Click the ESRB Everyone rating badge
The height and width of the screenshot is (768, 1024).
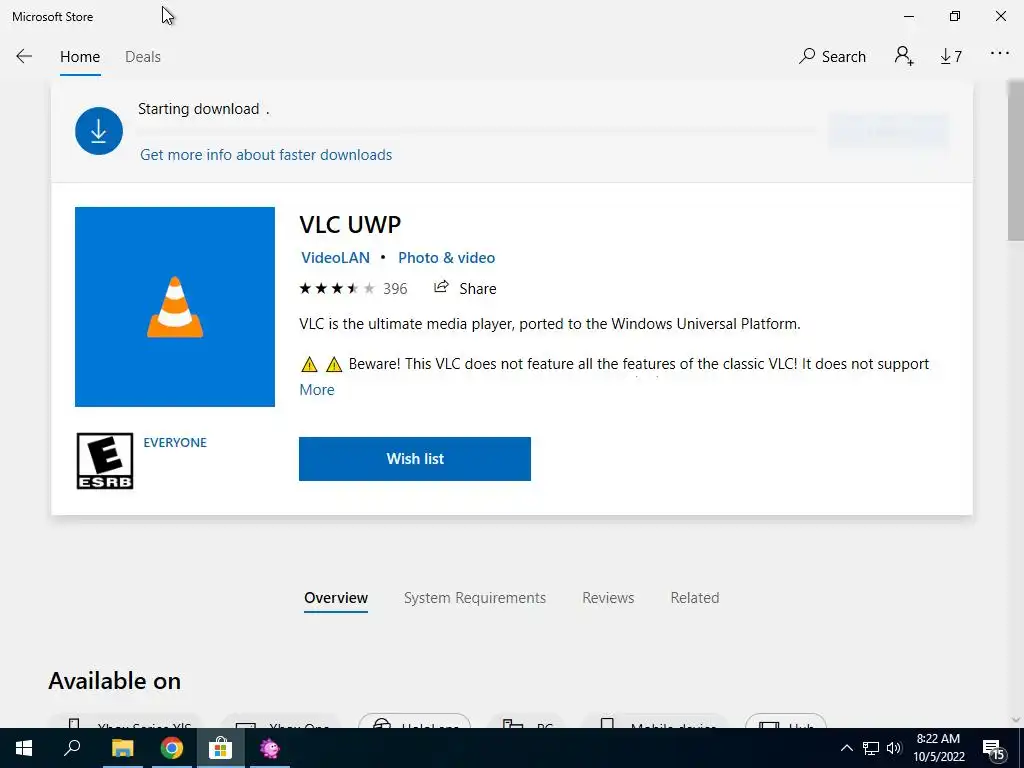tap(104, 461)
